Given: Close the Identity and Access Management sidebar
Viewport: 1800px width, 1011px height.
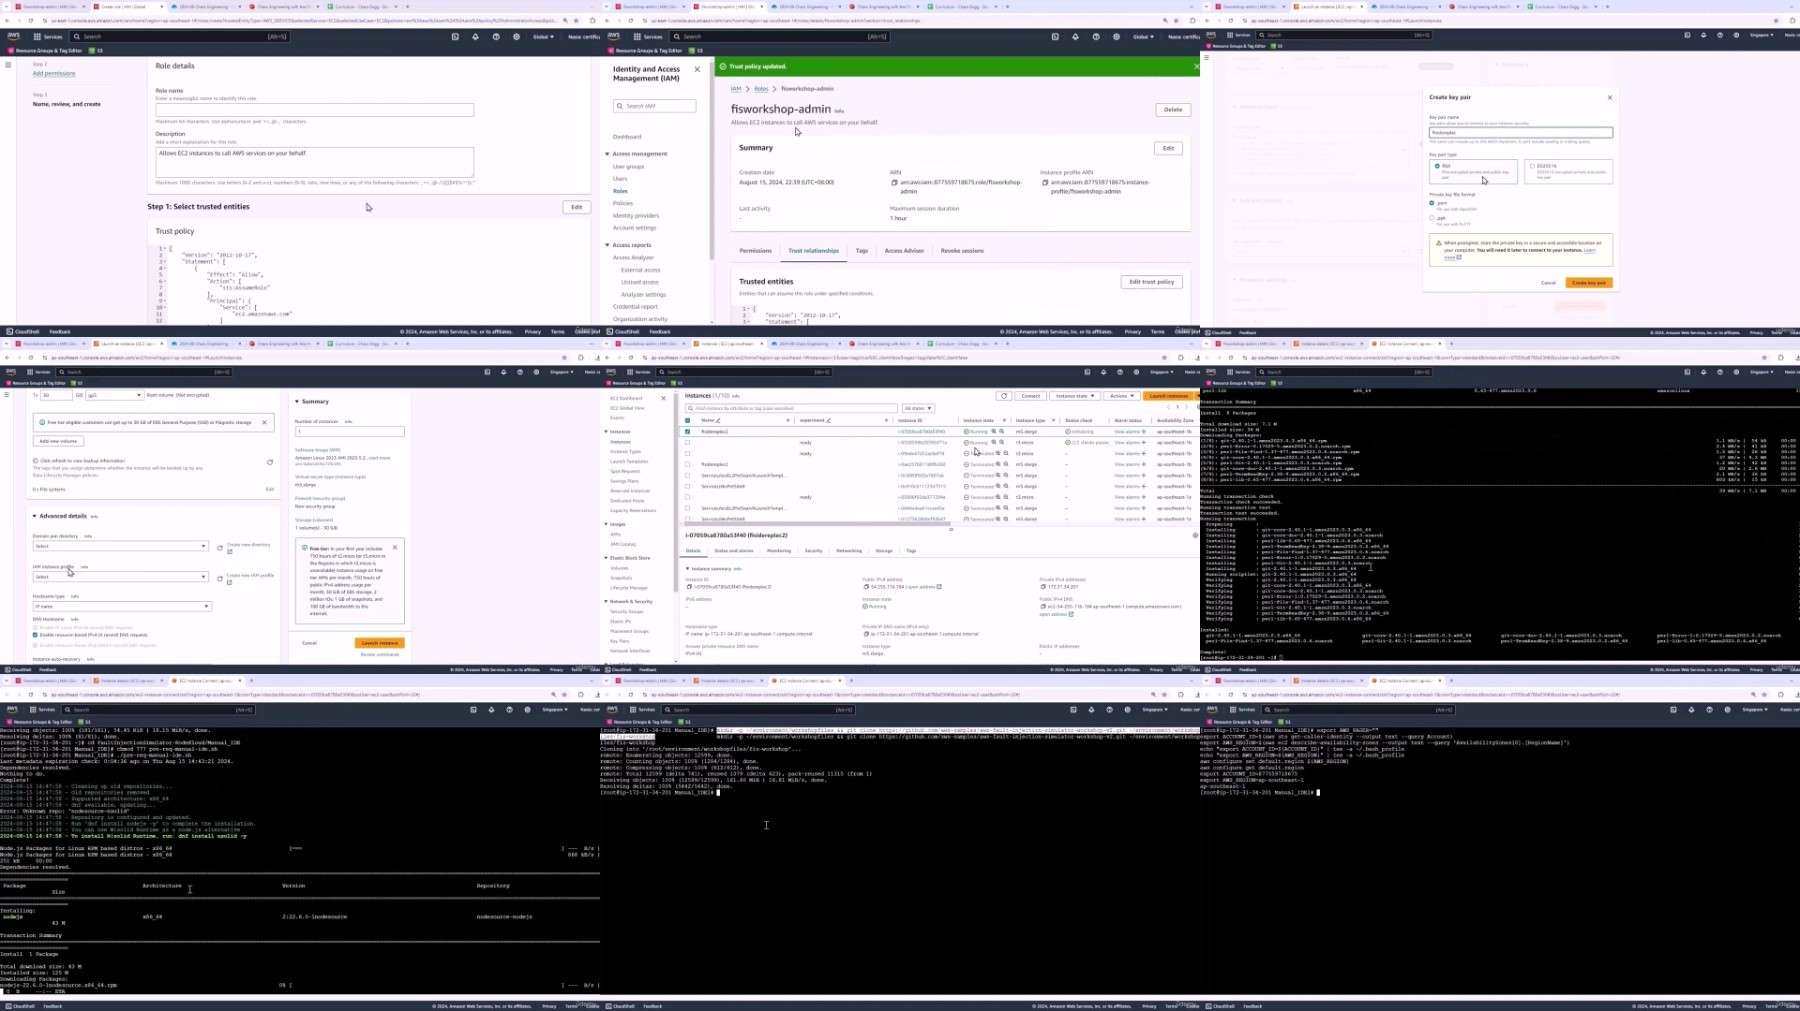Looking at the screenshot, I should click(697, 69).
